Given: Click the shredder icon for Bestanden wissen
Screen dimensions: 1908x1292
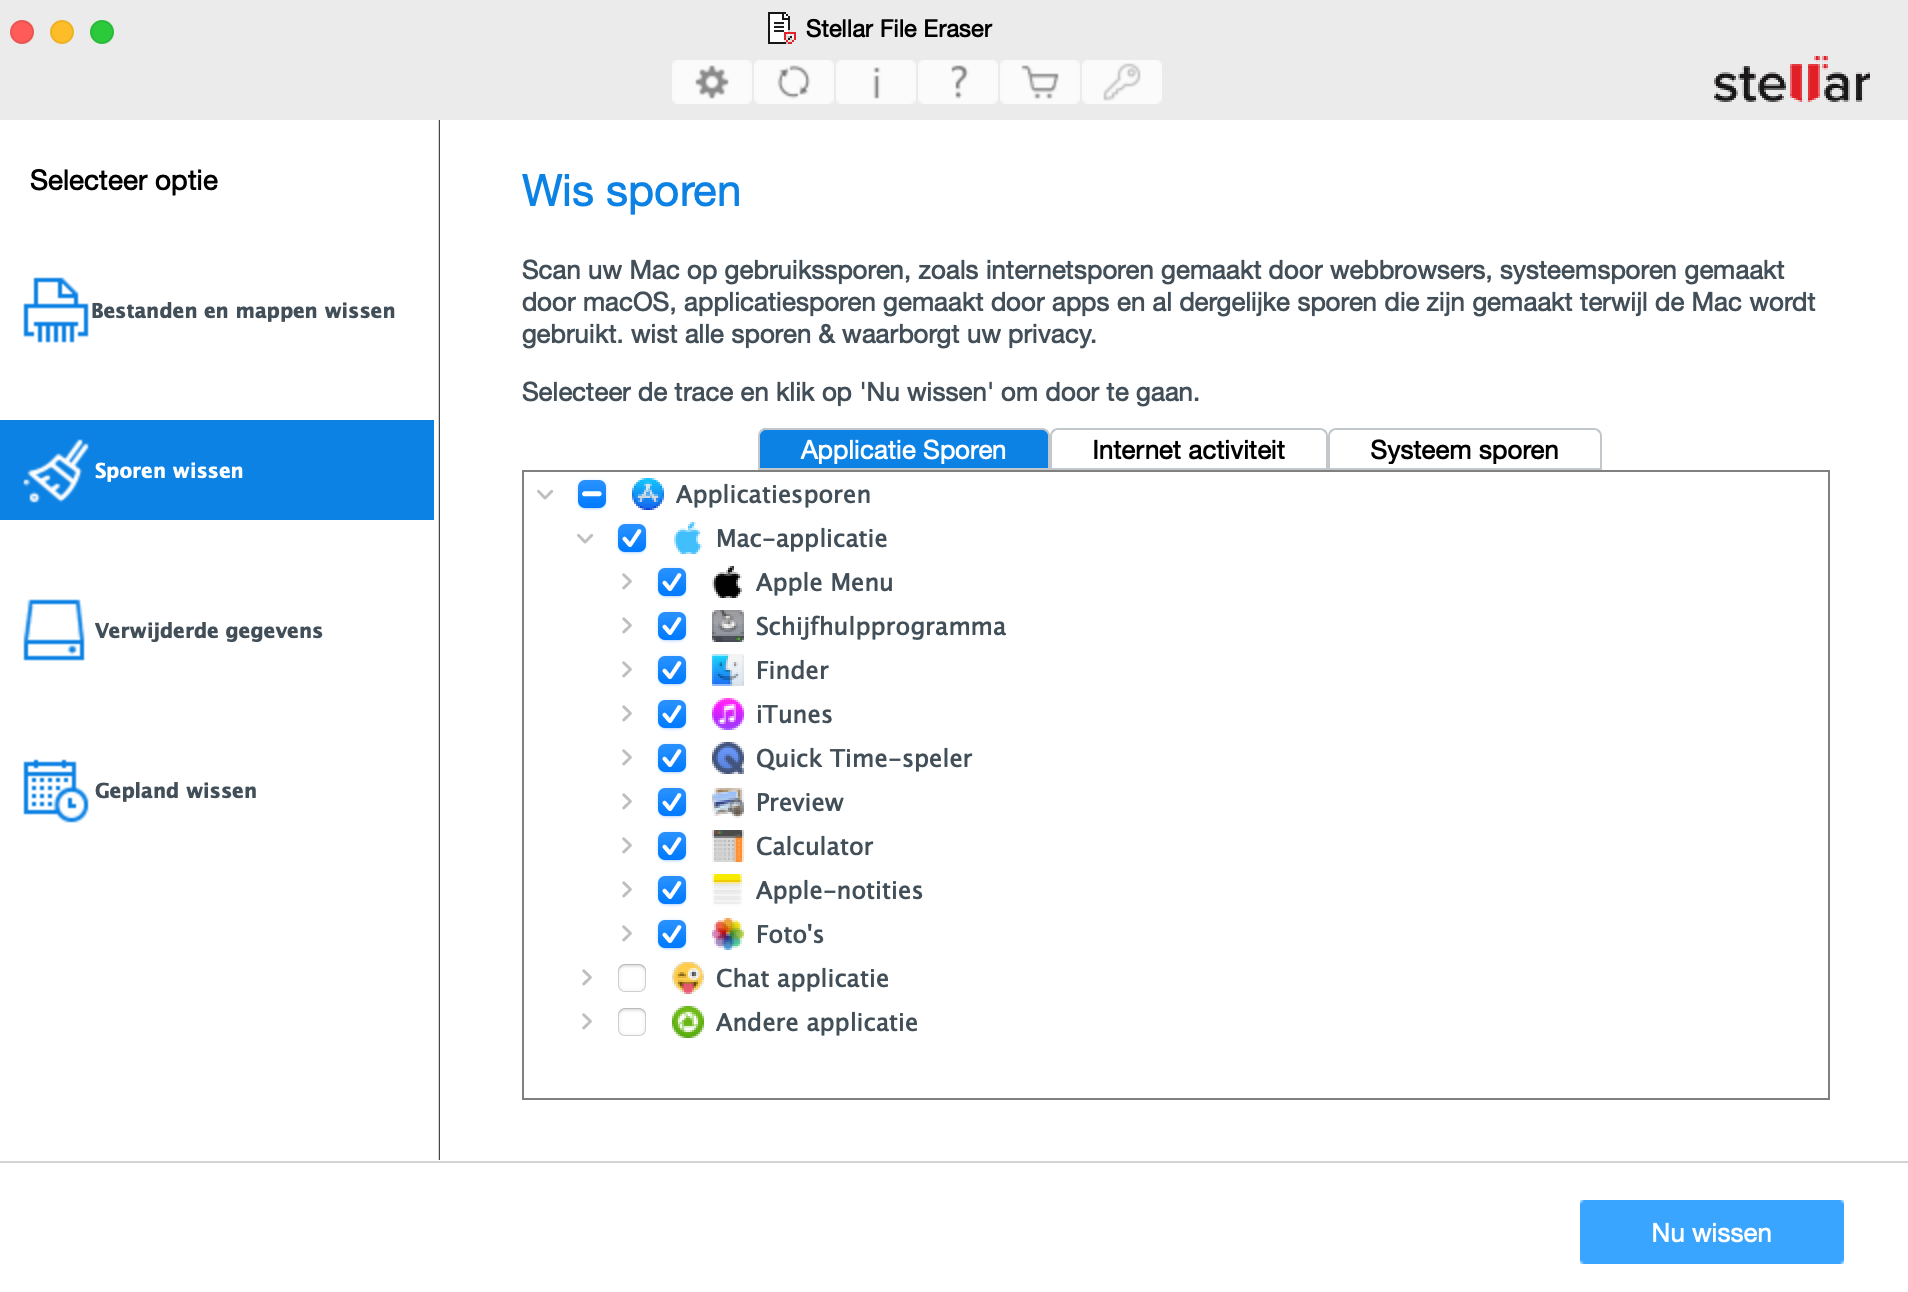Looking at the screenshot, I should tap(55, 310).
